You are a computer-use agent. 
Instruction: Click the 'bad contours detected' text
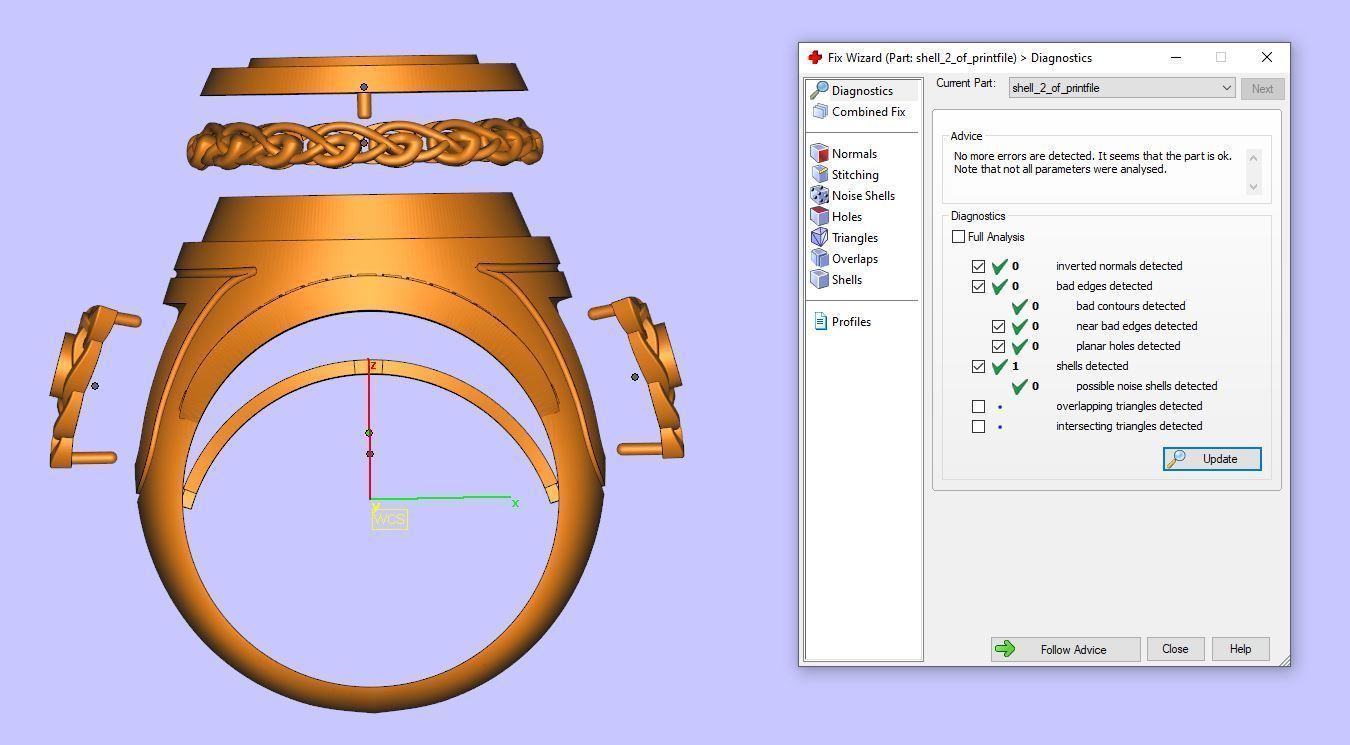point(1130,306)
